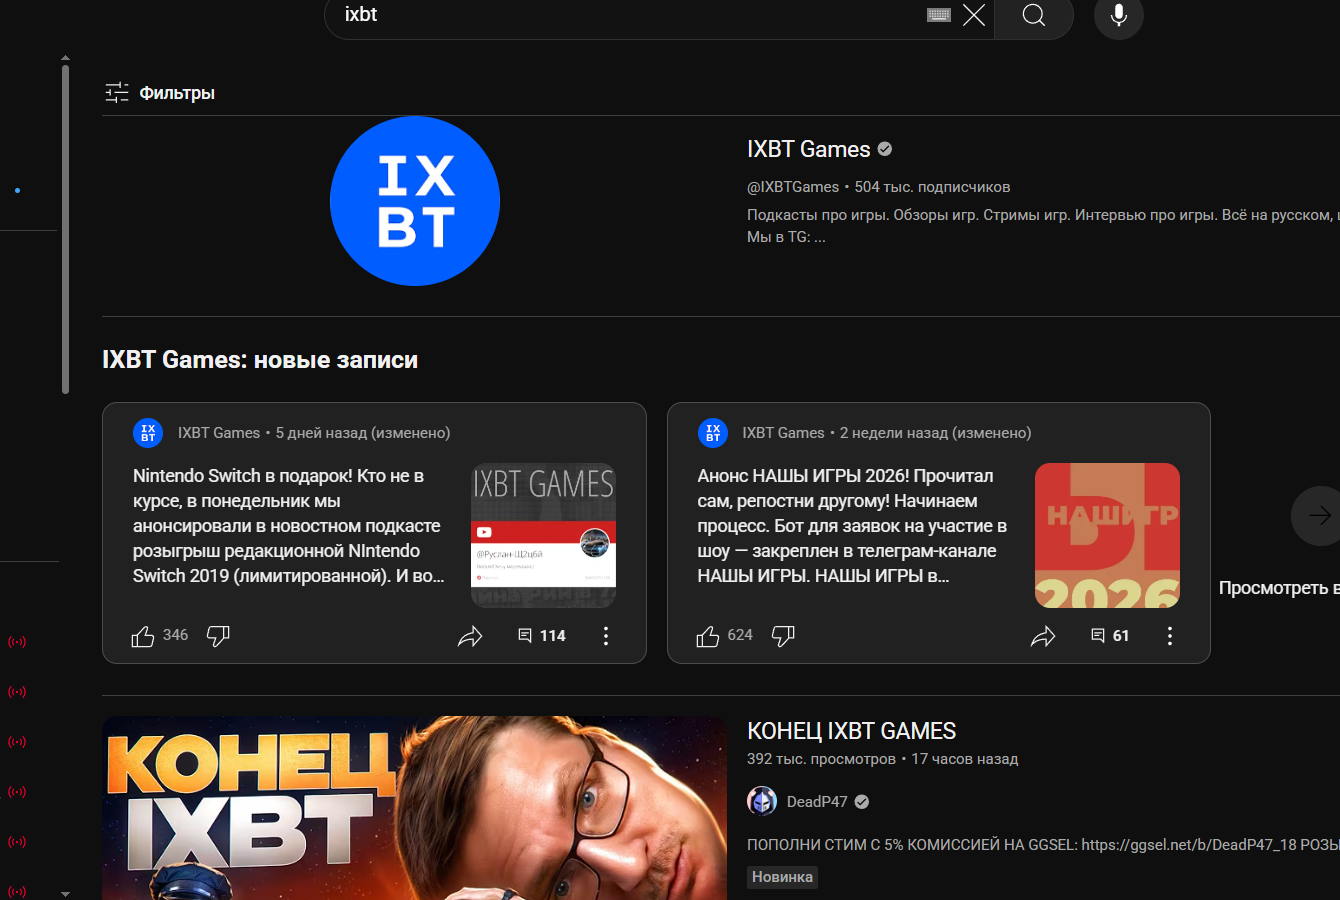Dislike the Nintendo Switch giveaway post
This screenshot has width=1340, height=900.
[218, 636]
